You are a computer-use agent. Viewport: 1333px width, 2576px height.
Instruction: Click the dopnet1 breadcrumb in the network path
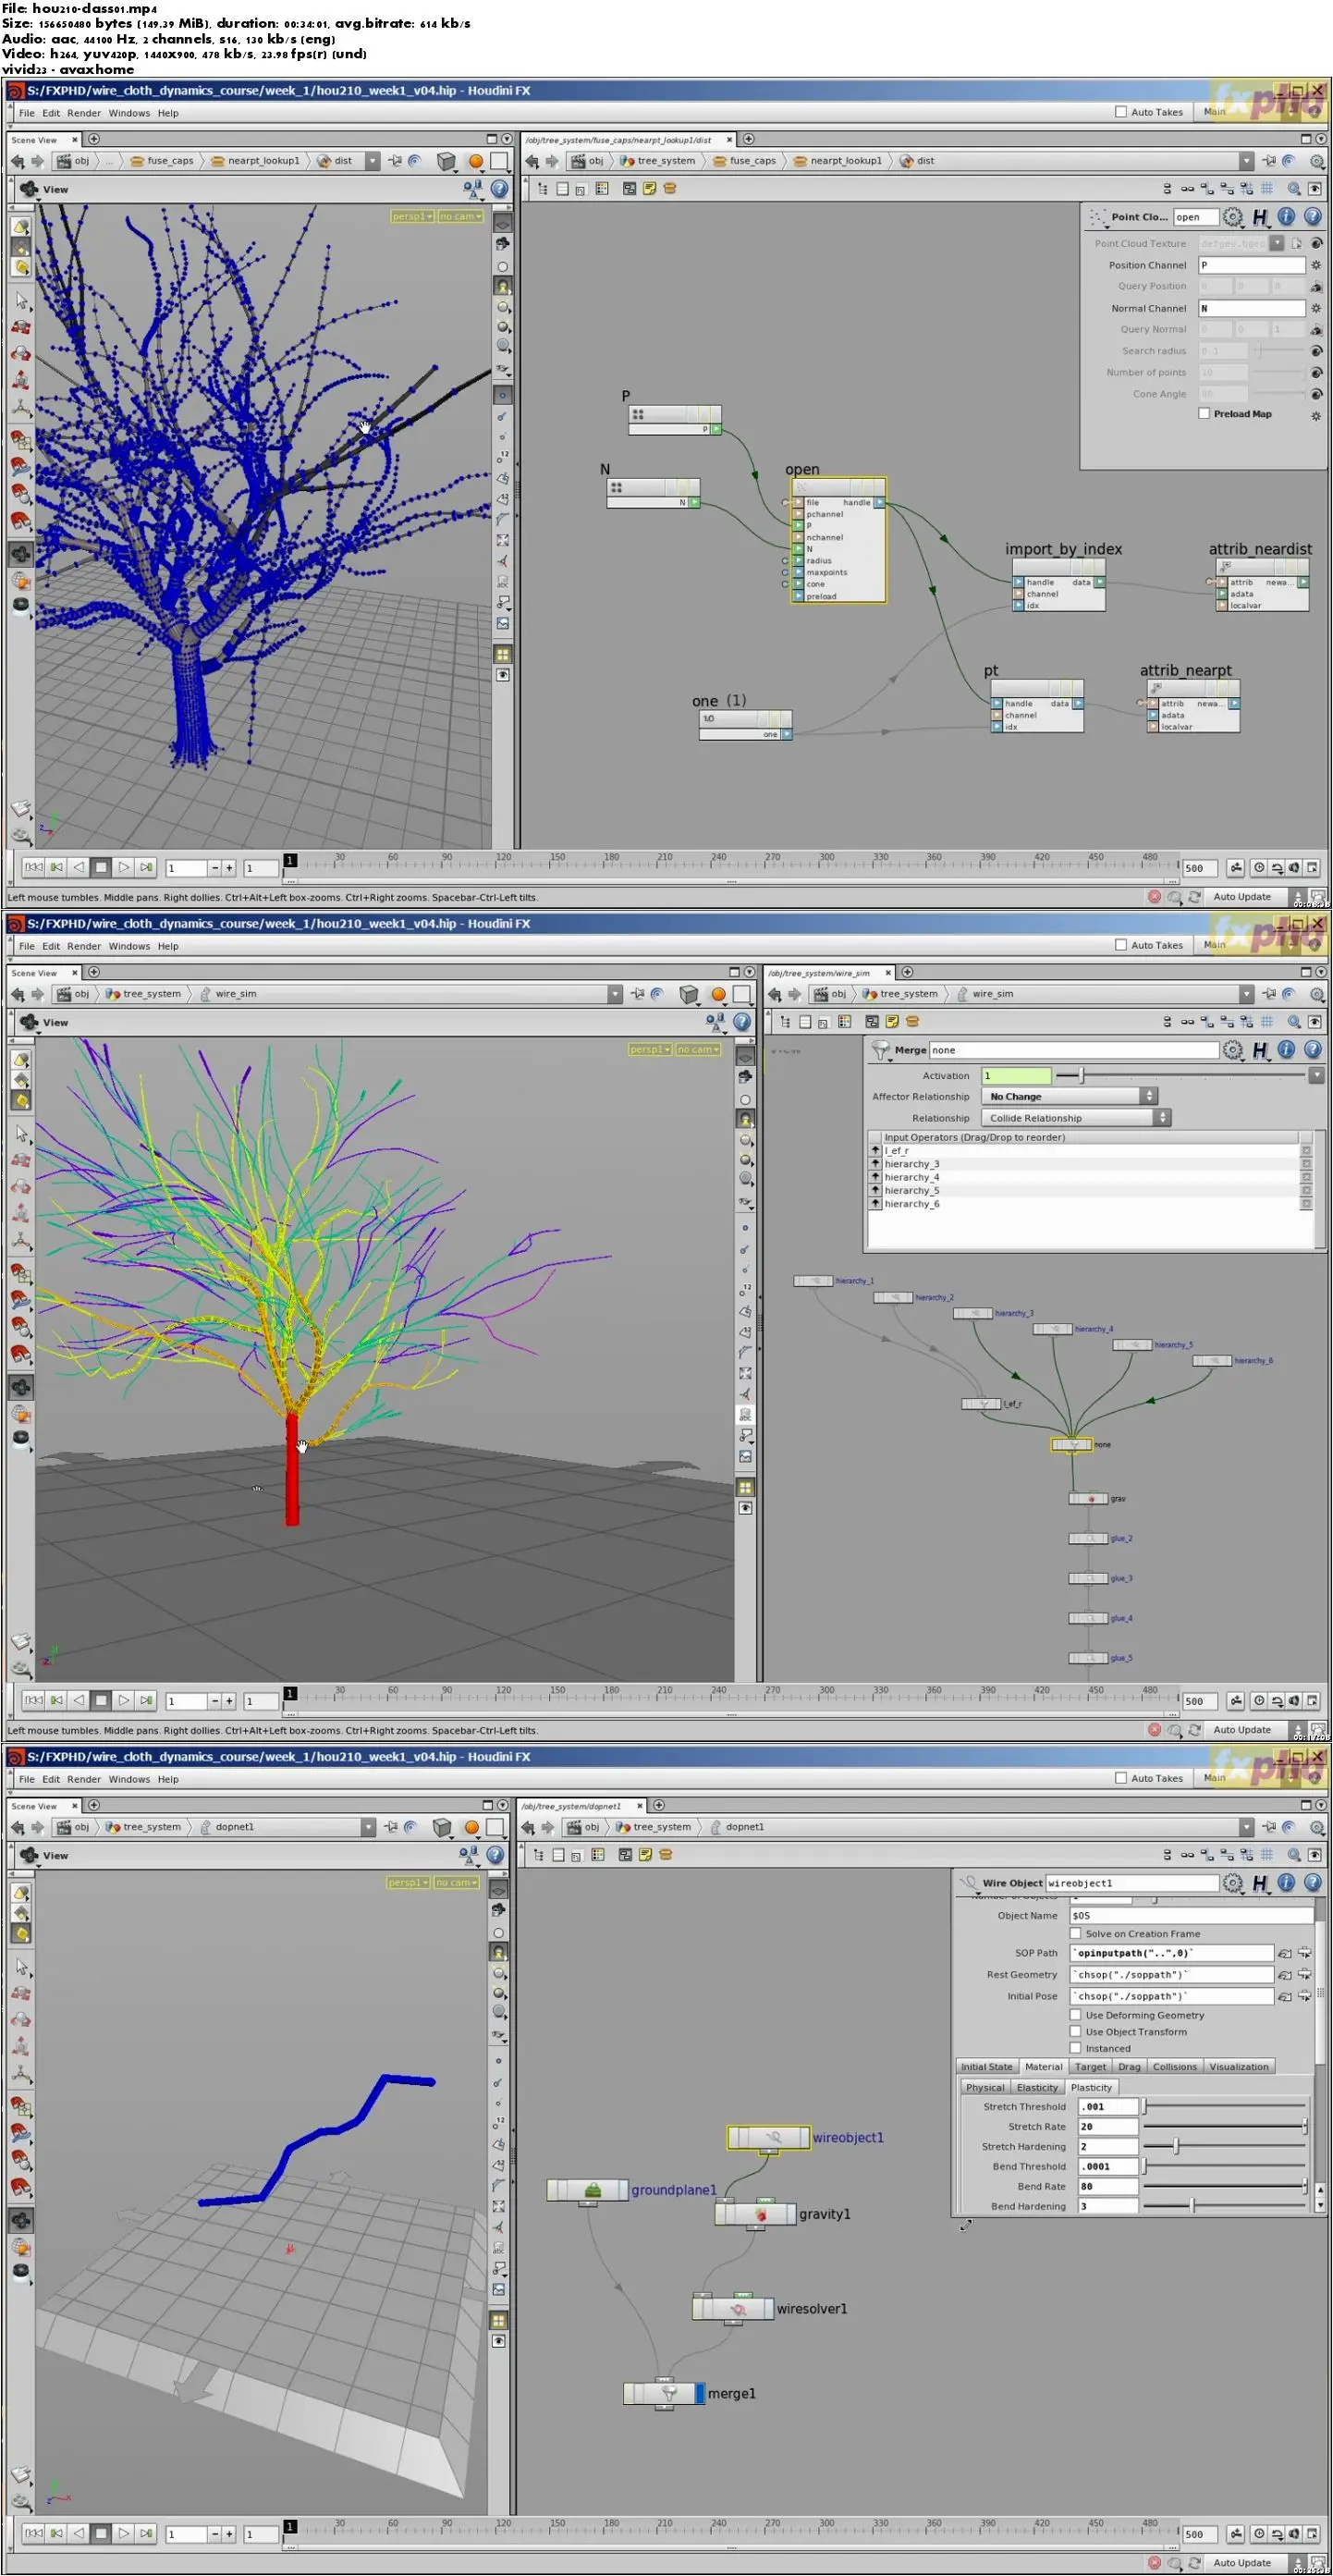tap(743, 1827)
